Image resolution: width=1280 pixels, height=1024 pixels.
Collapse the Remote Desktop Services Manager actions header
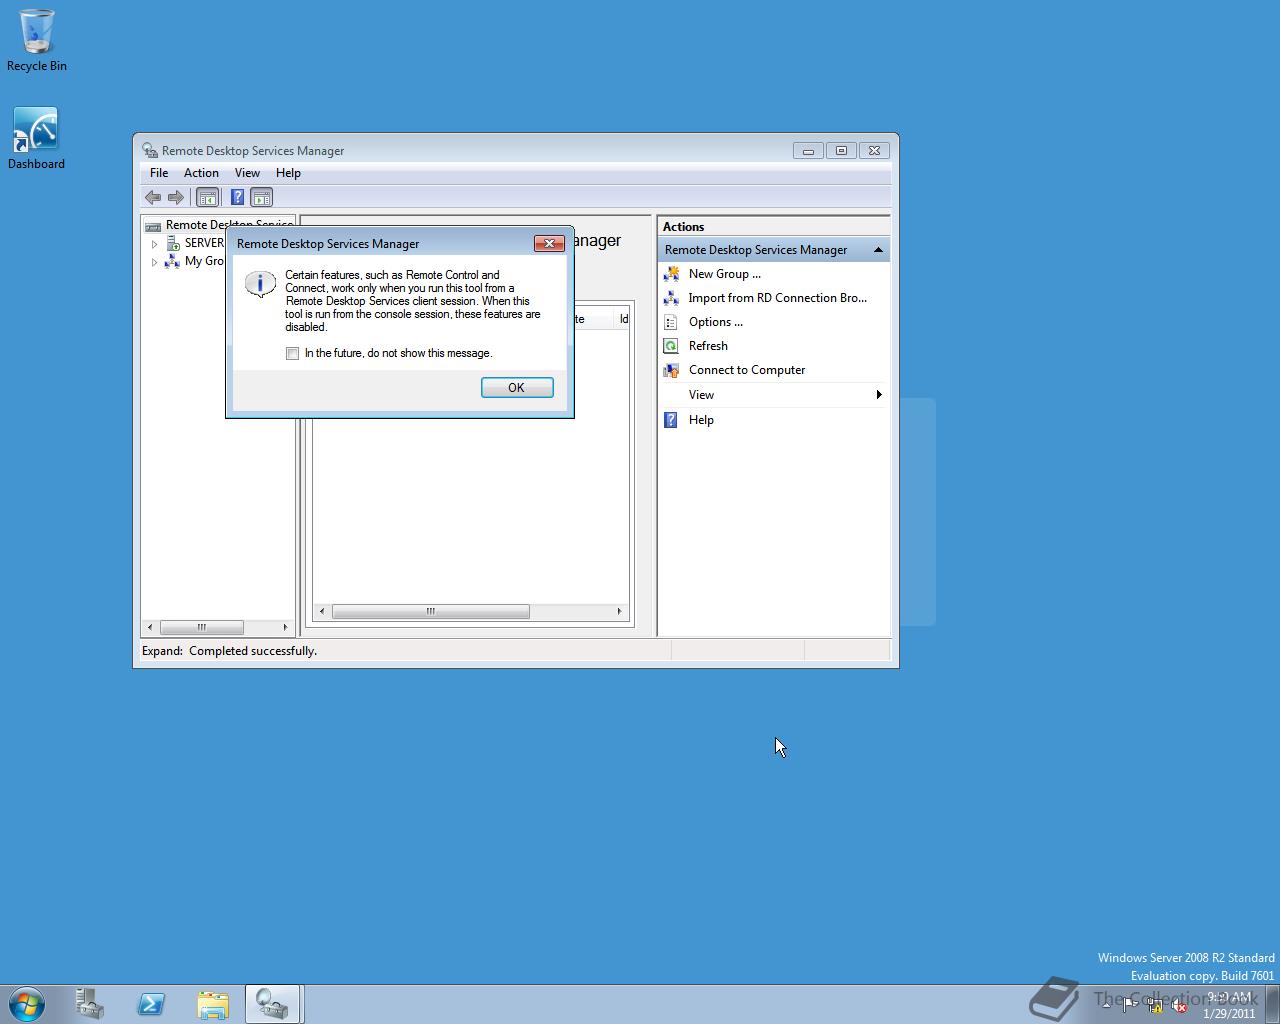pyautogui.click(x=878, y=250)
